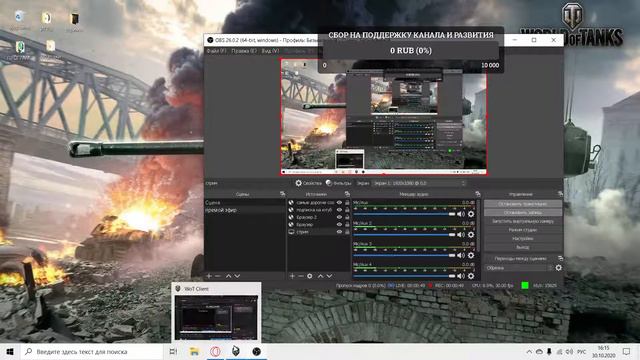Screen dimensions: 640x360
Task: Move the selected source down
Action: (x=329, y=276)
